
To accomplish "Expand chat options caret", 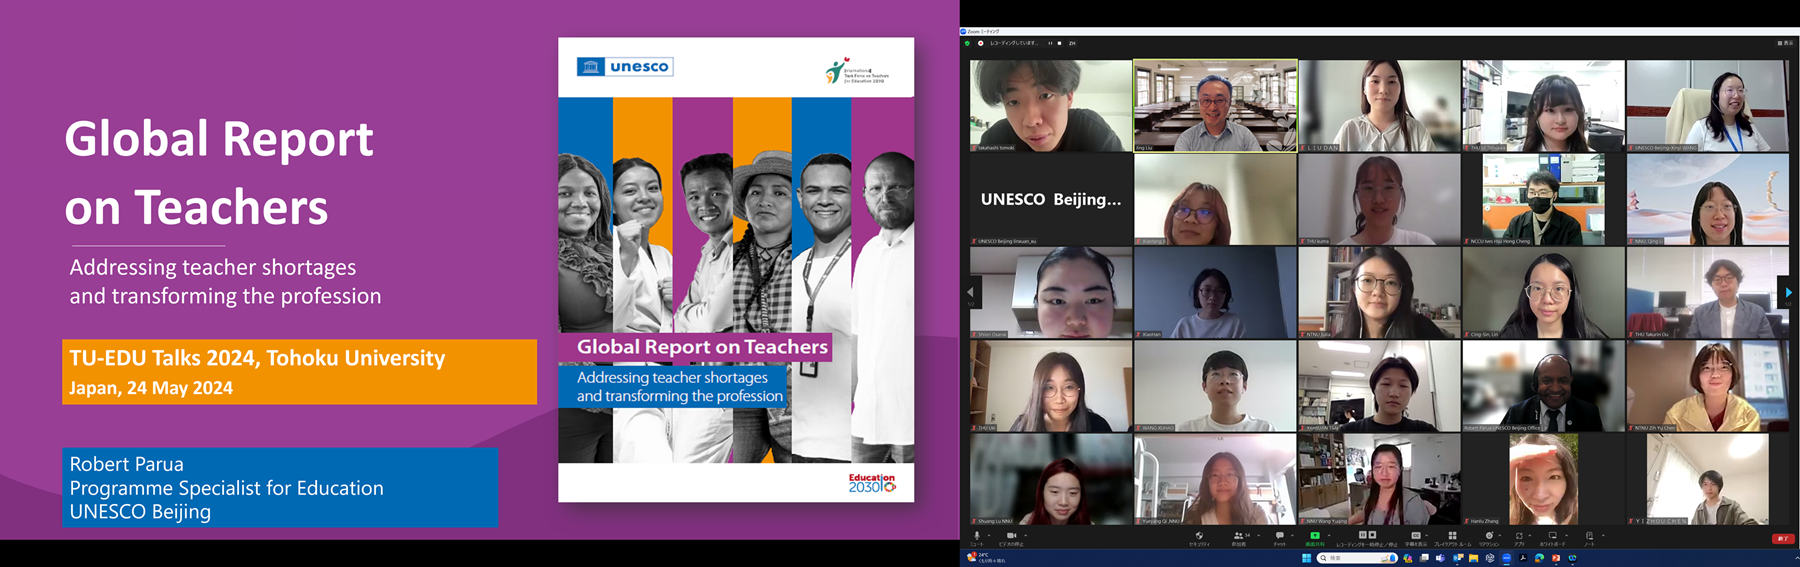I will [x=1292, y=535].
